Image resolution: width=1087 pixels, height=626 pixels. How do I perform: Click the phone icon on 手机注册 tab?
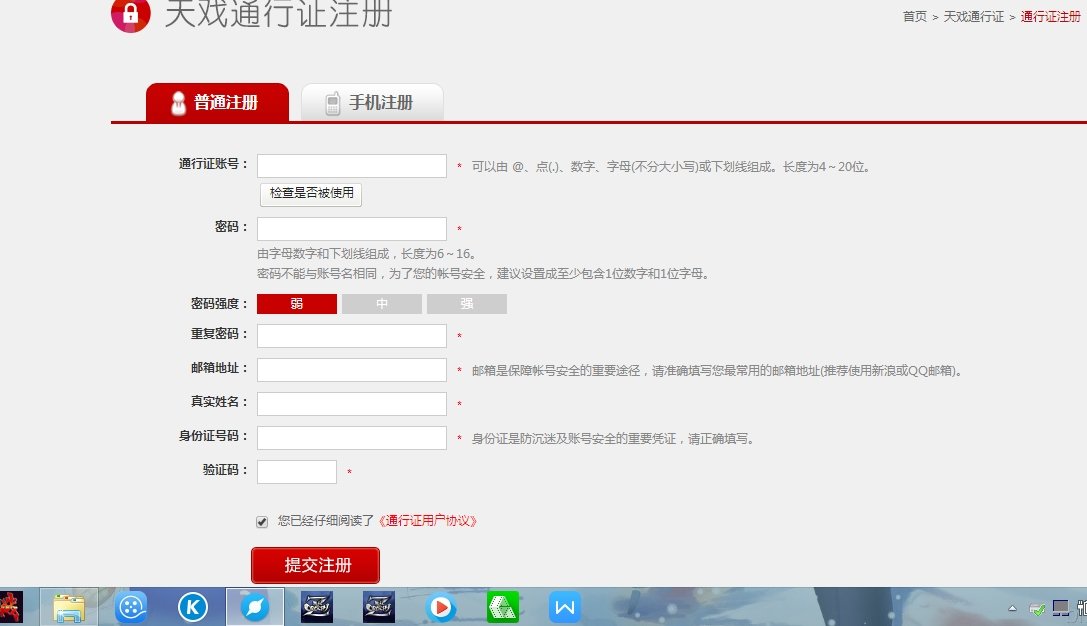point(333,100)
